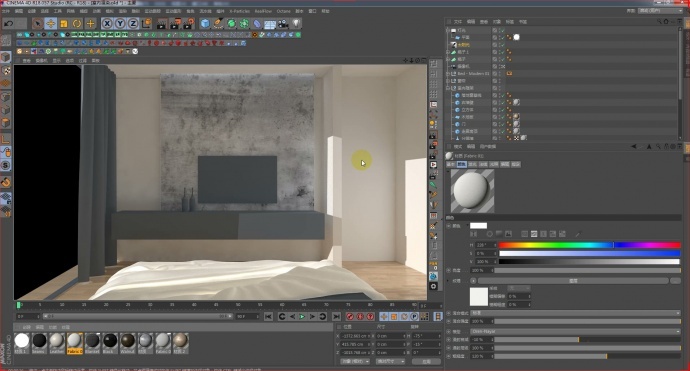Screen dimensions: 690x371
Task: Open the spline pen tool
Action: coord(218,23)
